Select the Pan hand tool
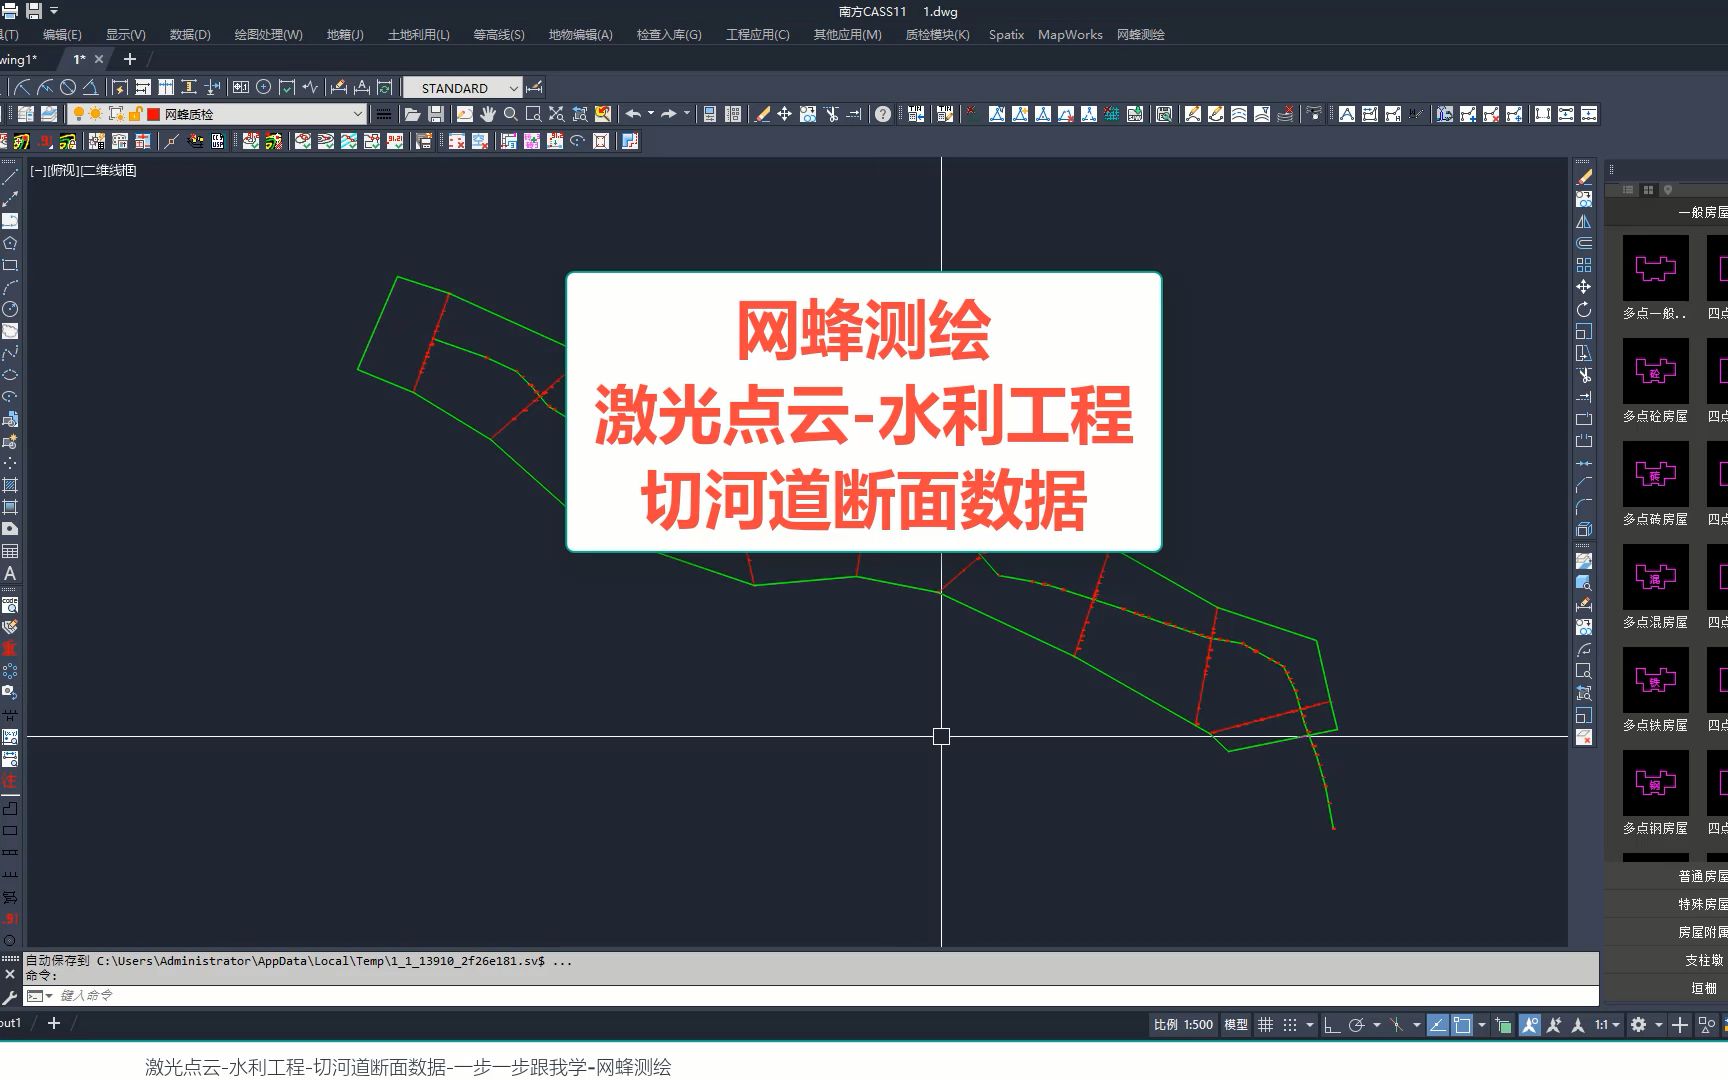1728x1080 pixels. coord(488,114)
